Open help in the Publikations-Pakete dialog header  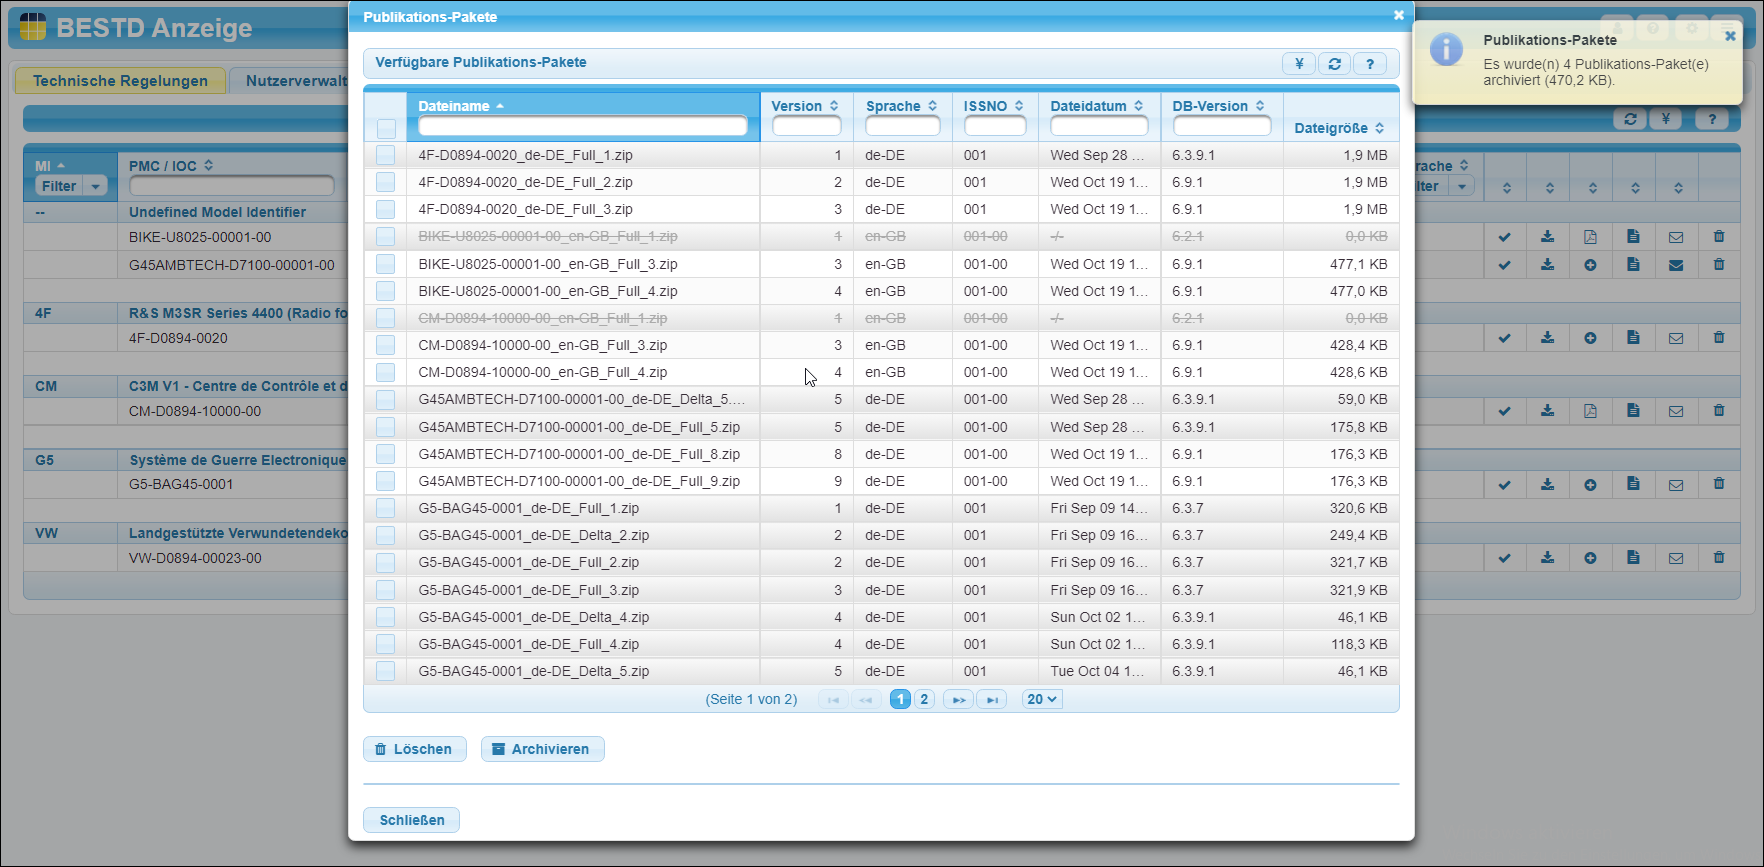coord(1370,63)
